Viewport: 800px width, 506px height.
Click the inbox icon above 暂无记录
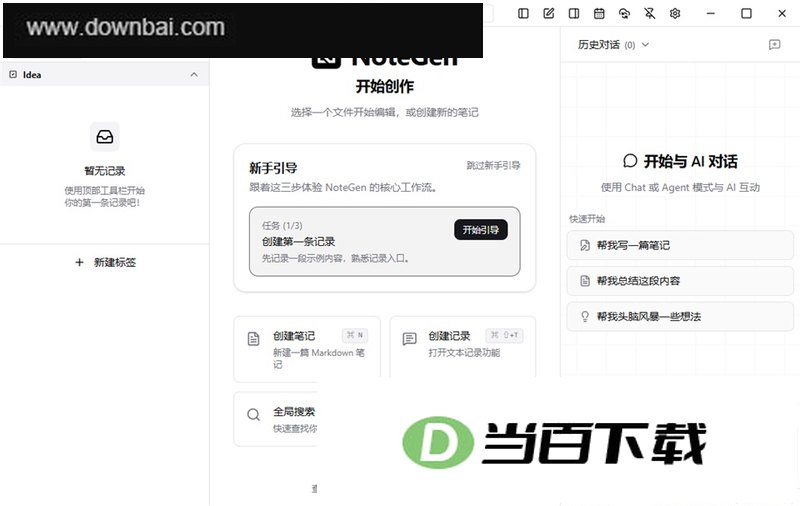pyautogui.click(x=105, y=137)
